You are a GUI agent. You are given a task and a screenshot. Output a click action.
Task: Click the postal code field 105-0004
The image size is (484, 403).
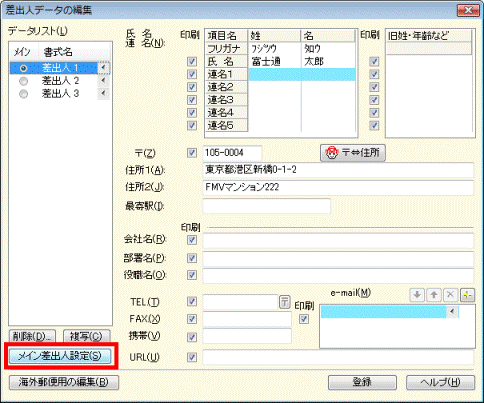(x=232, y=153)
